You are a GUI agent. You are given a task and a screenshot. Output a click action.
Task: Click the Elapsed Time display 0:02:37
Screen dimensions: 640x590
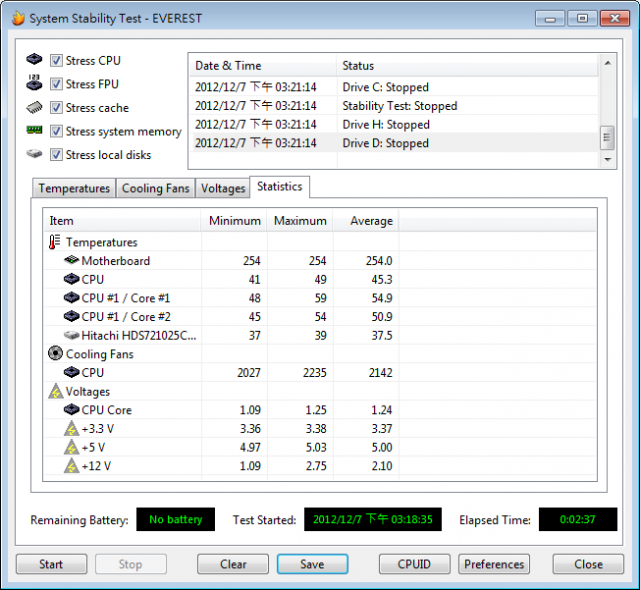(x=578, y=519)
